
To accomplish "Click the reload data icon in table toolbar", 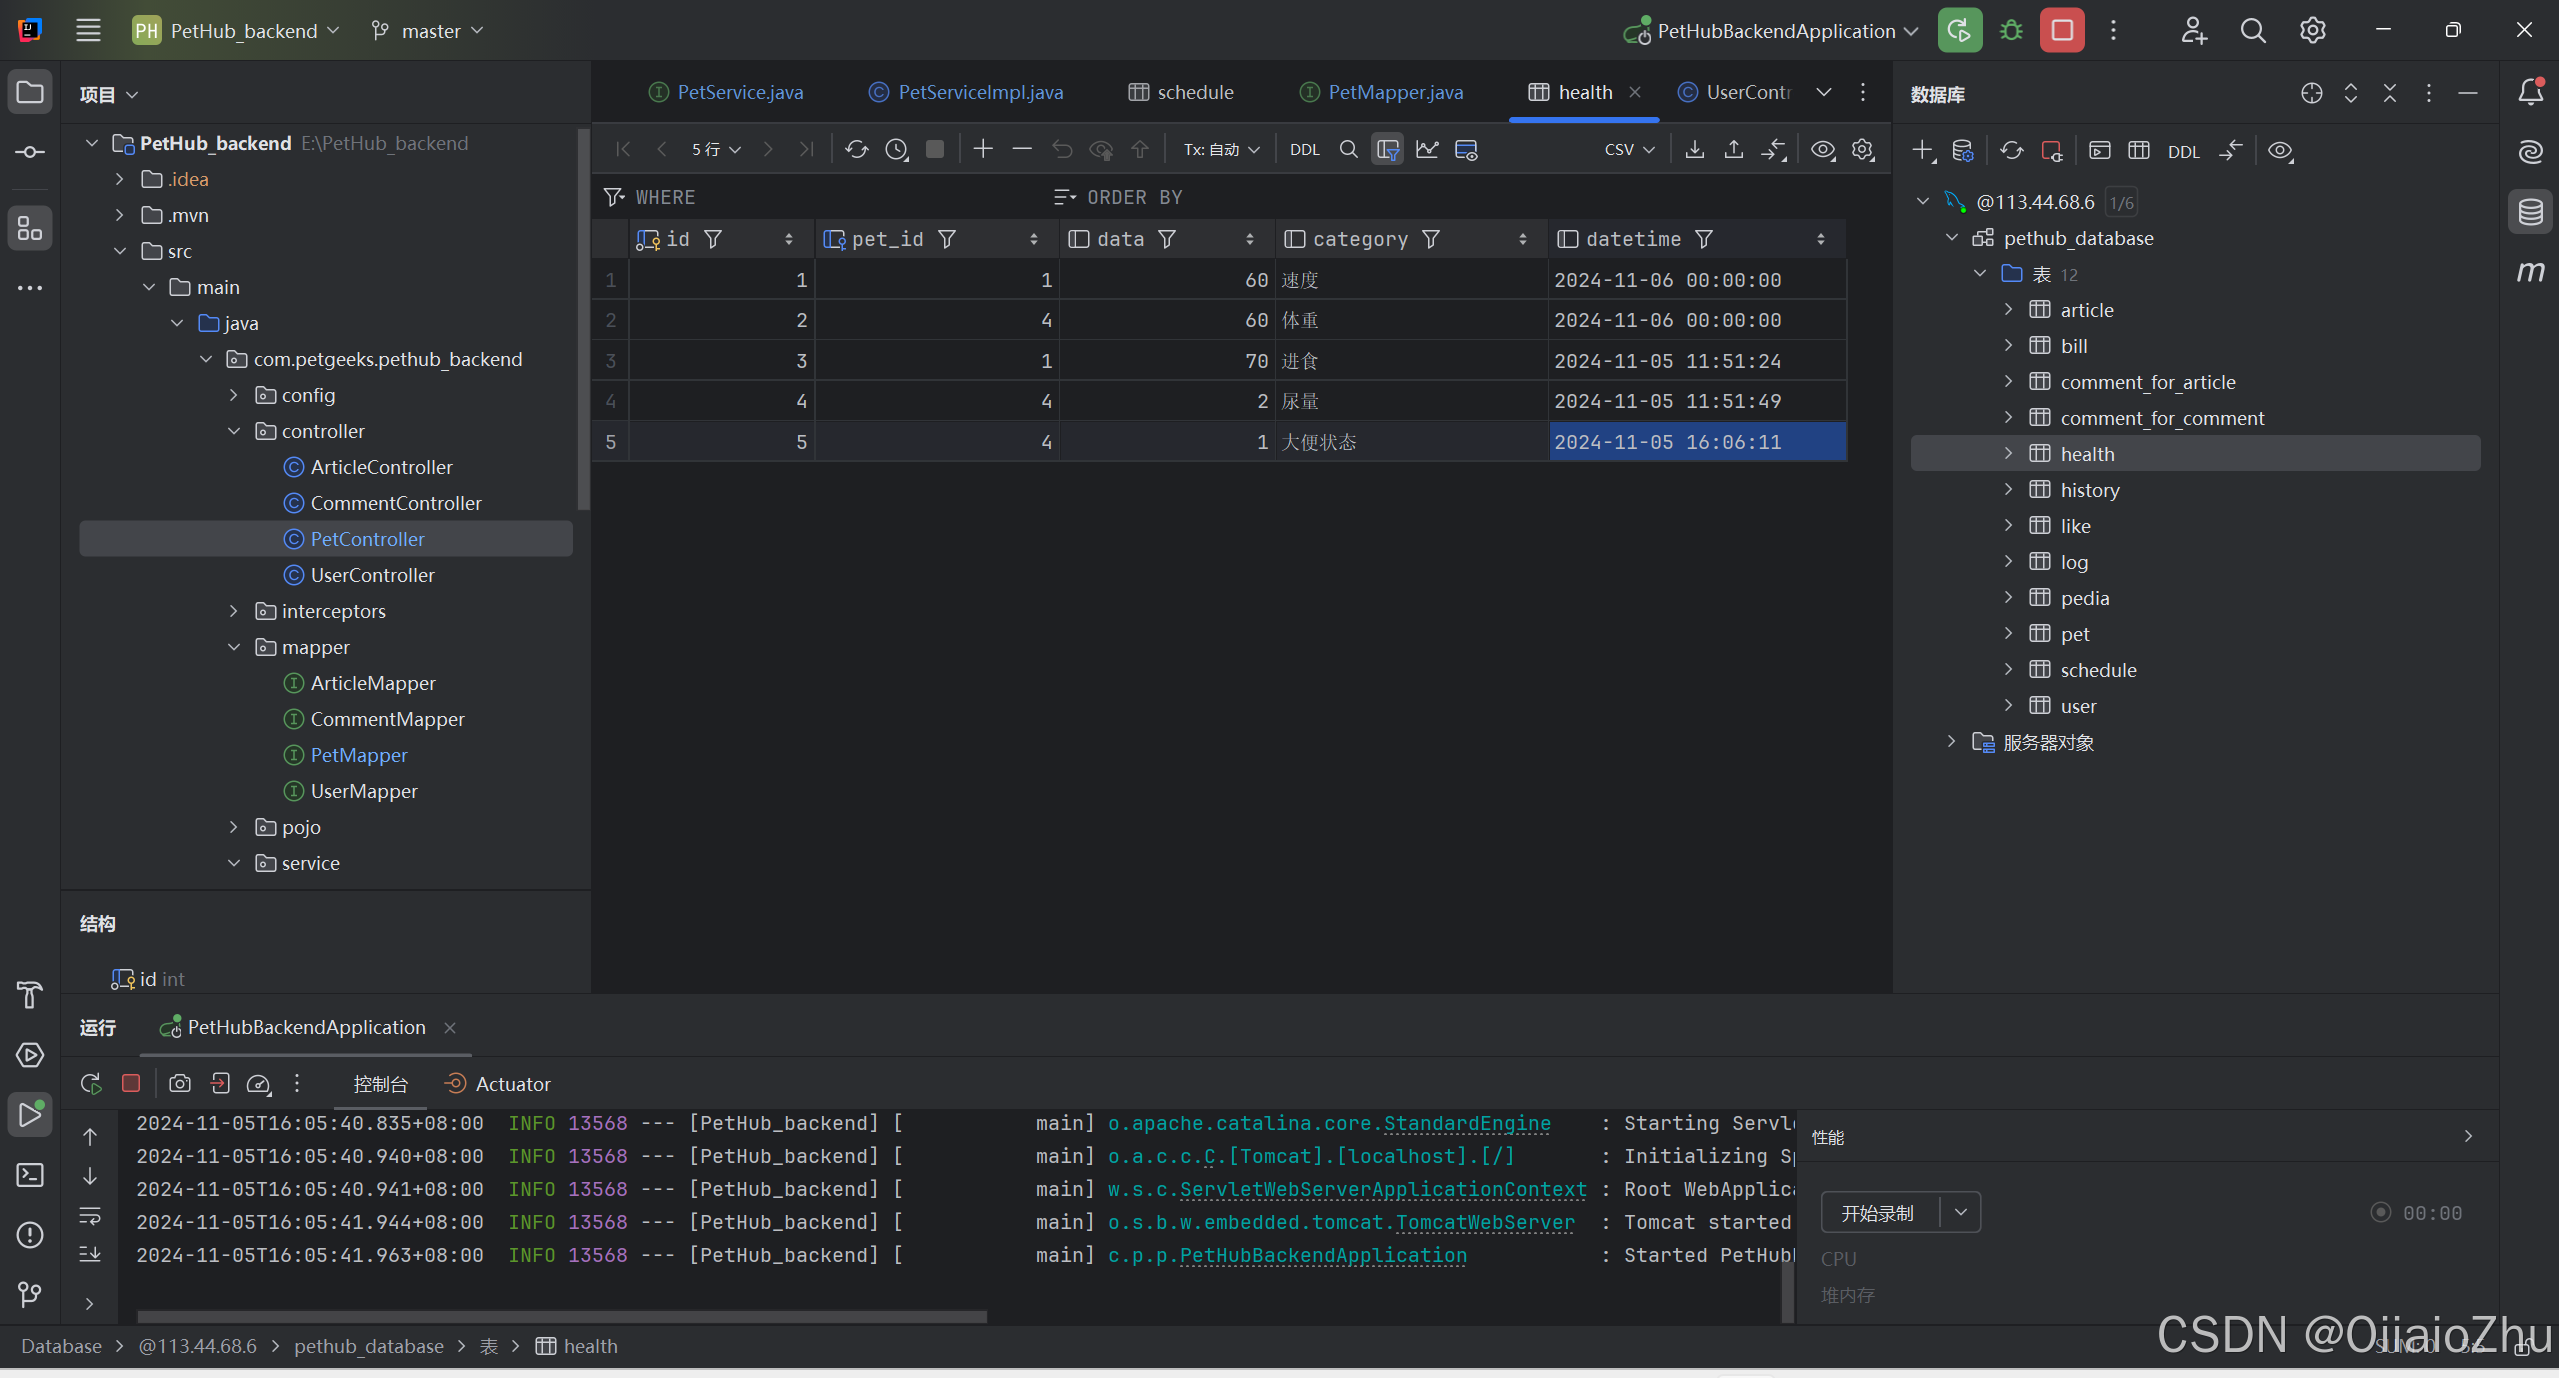I will point(856,150).
